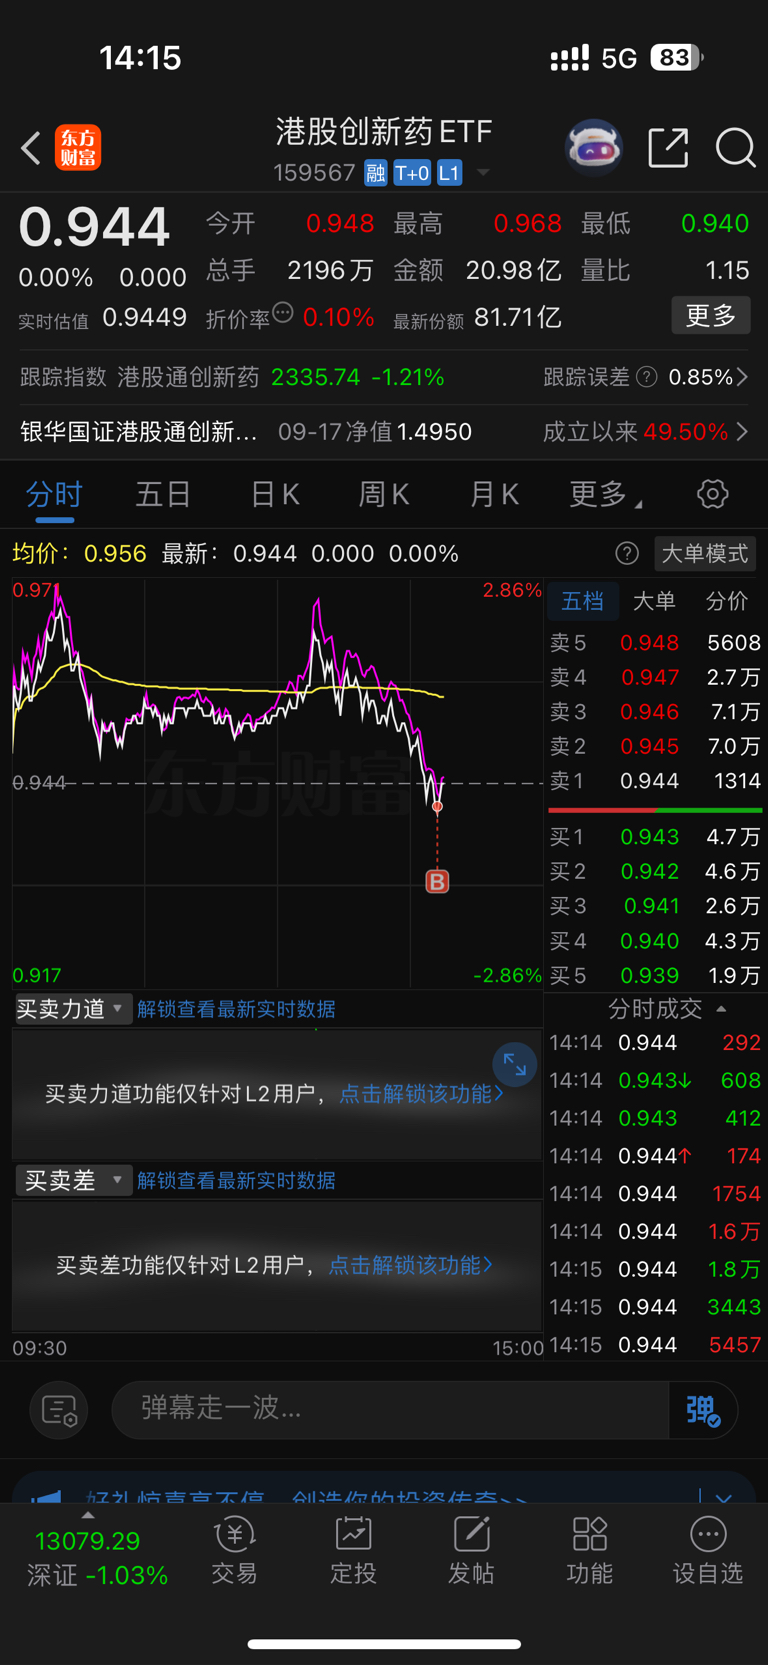Collapse 分时成交 header triangle

pos(721,1008)
